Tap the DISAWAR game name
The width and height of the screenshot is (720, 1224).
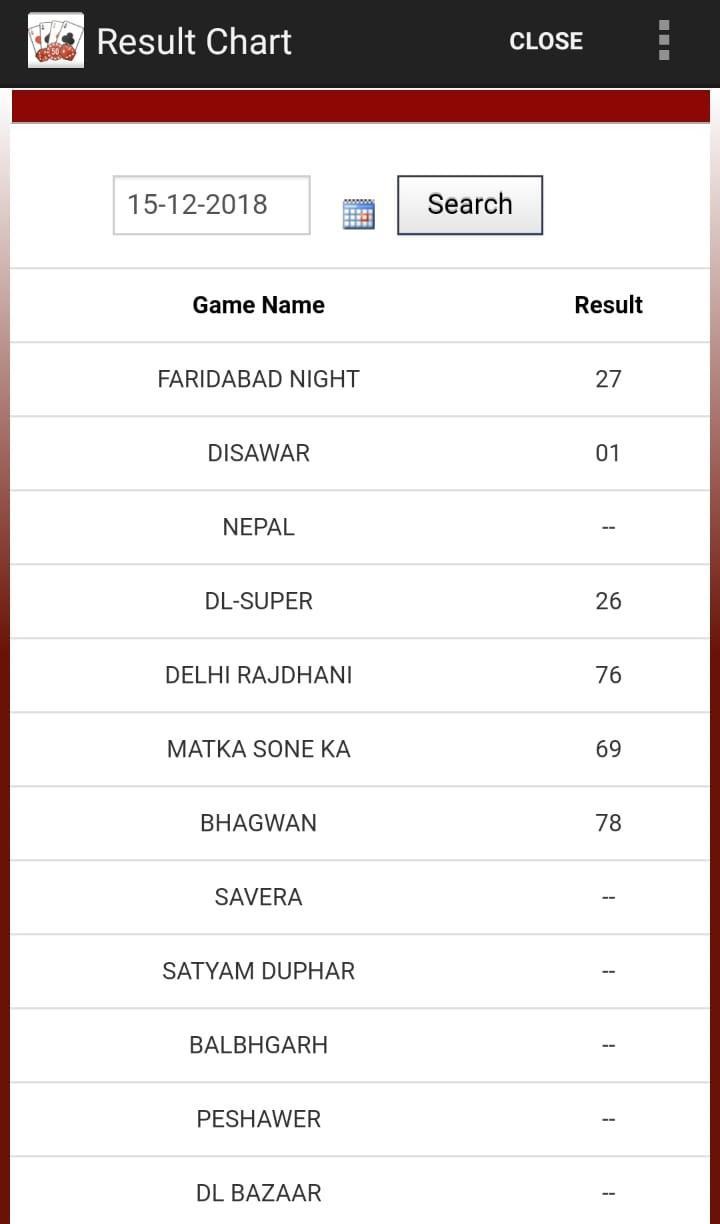point(258,453)
